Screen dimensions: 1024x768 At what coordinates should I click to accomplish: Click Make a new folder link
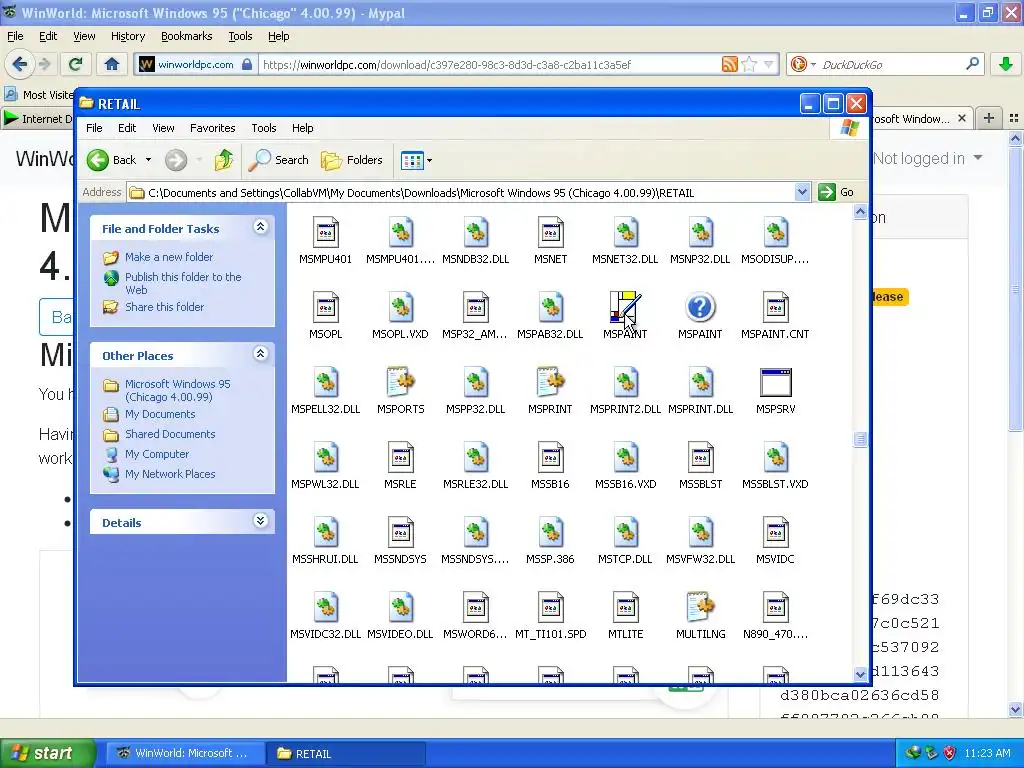pyautogui.click(x=168, y=257)
